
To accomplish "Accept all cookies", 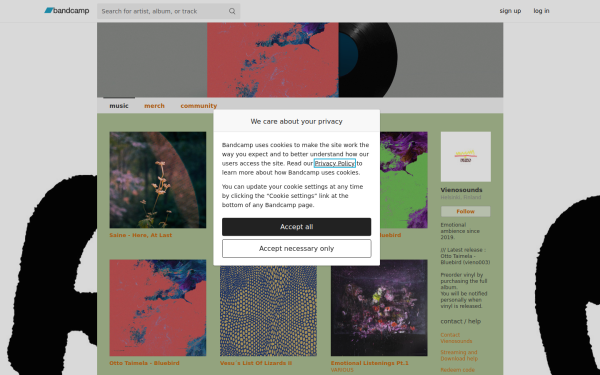I will (297, 227).
